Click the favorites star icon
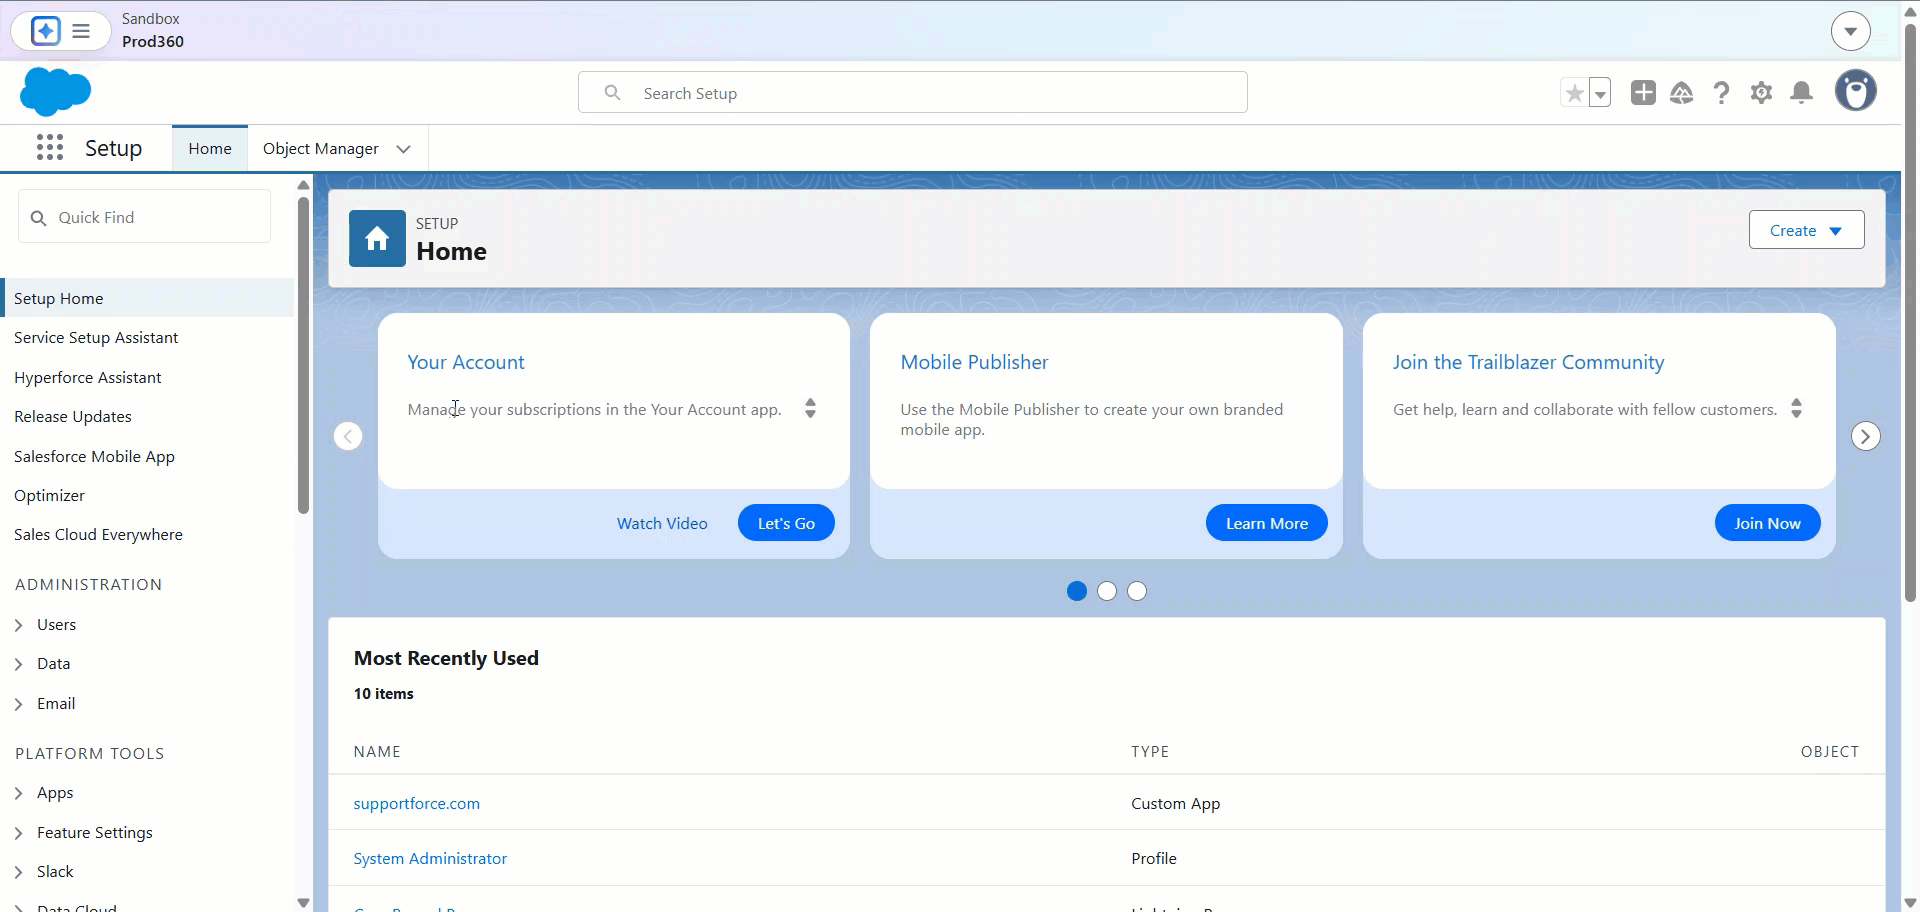1920x912 pixels. pos(1574,93)
